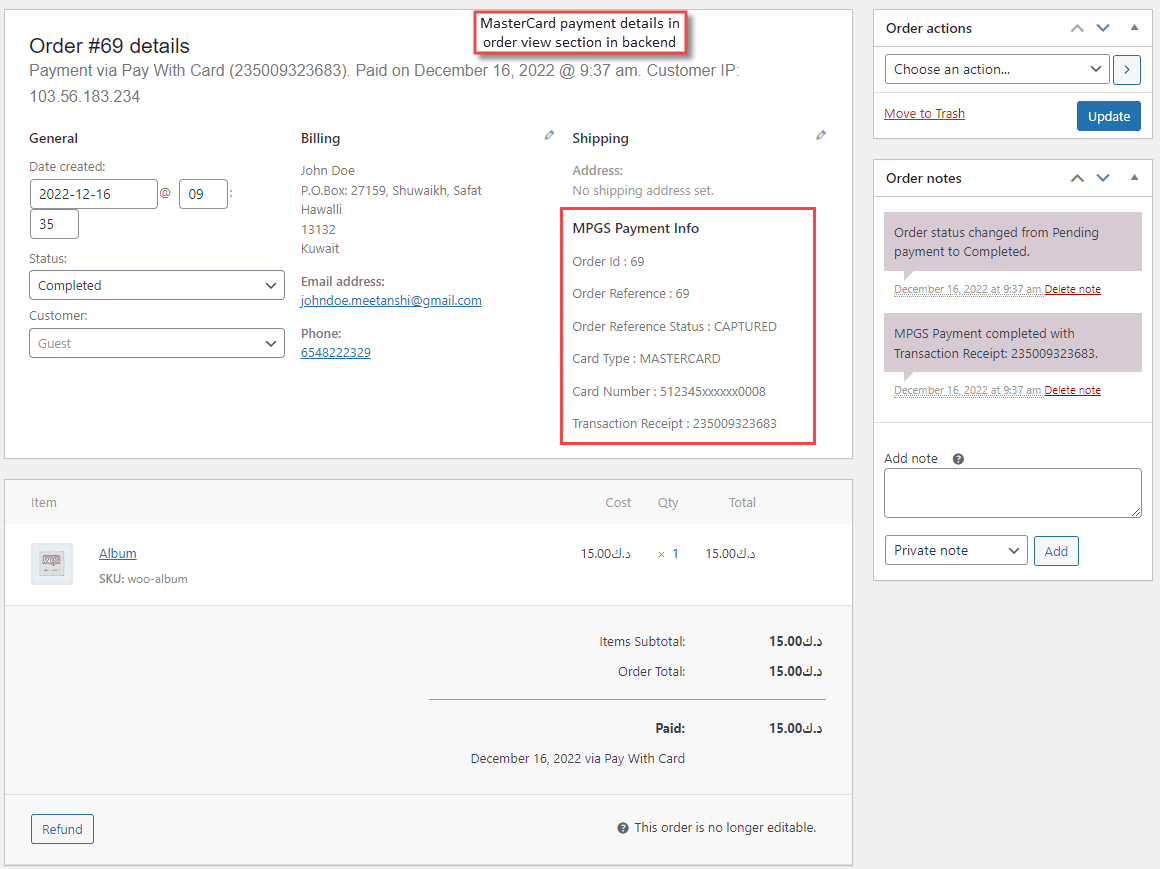Change order Status from Completed dropdown
The height and width of the screenshot is (869, 1160).
pos(156,285)
